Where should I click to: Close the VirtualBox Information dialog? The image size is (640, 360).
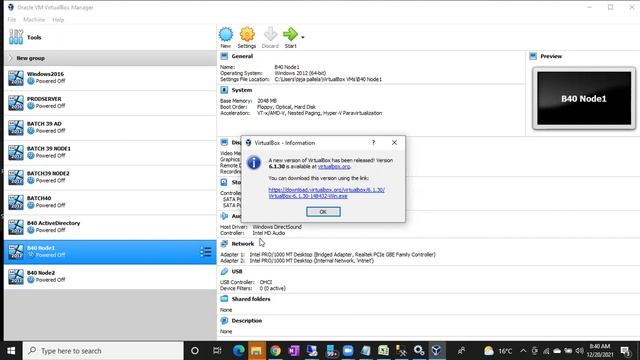[394, 142]
